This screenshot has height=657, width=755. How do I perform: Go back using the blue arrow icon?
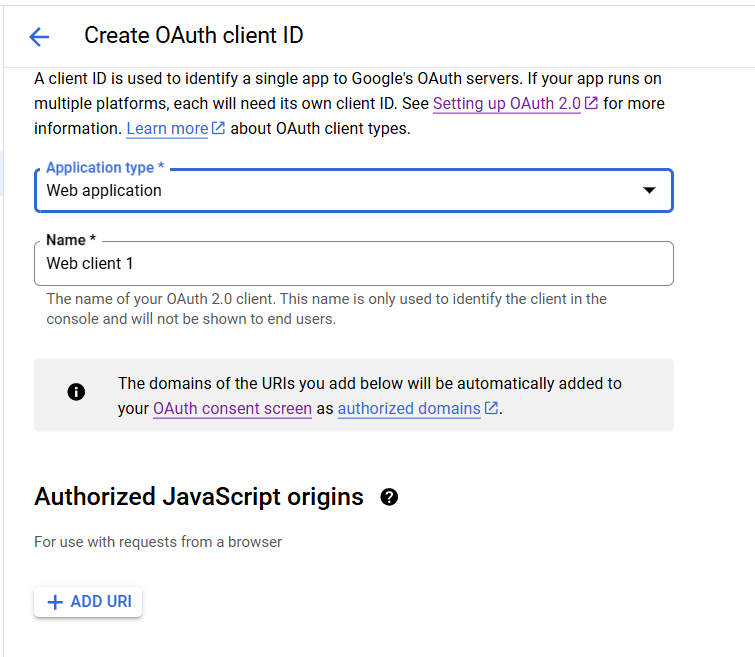coord(39,37)
